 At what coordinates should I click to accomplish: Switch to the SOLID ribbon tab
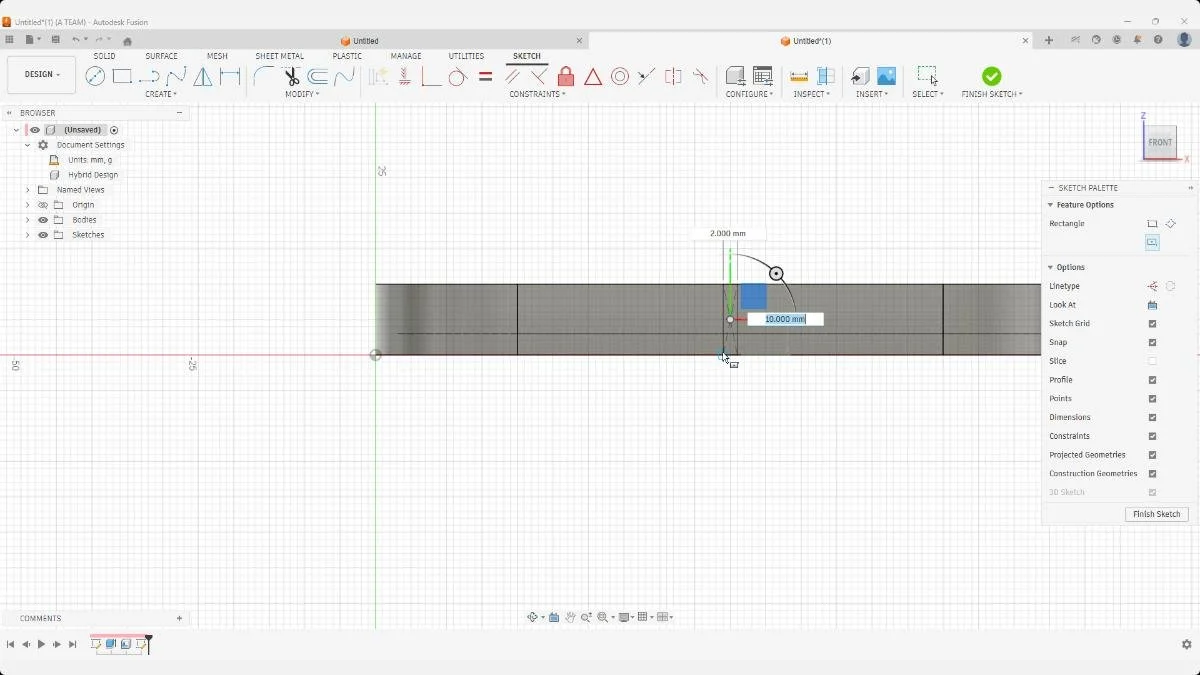pyautogui.click(x=104, y=56)
